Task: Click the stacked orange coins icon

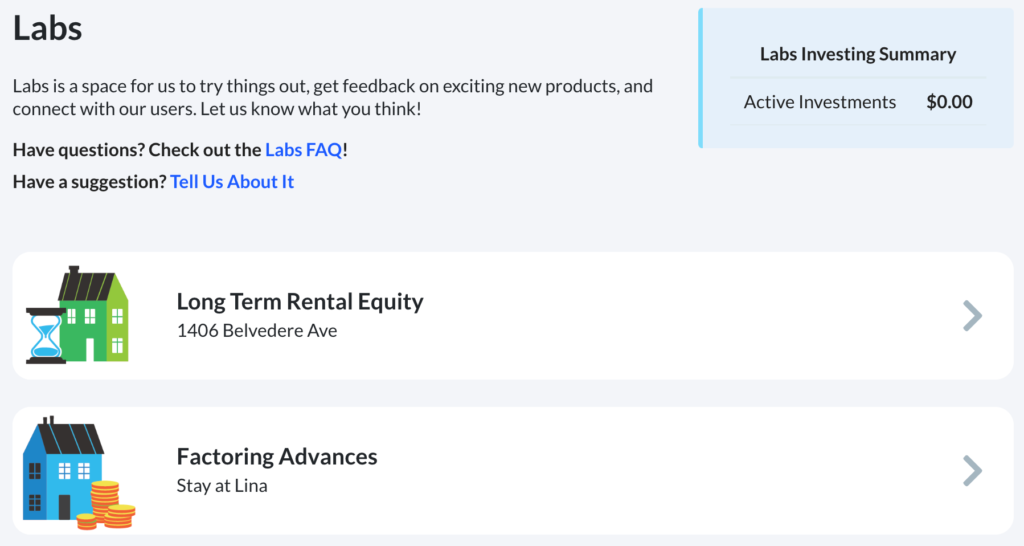Action: pyautogui.click(x=106, y=505)
